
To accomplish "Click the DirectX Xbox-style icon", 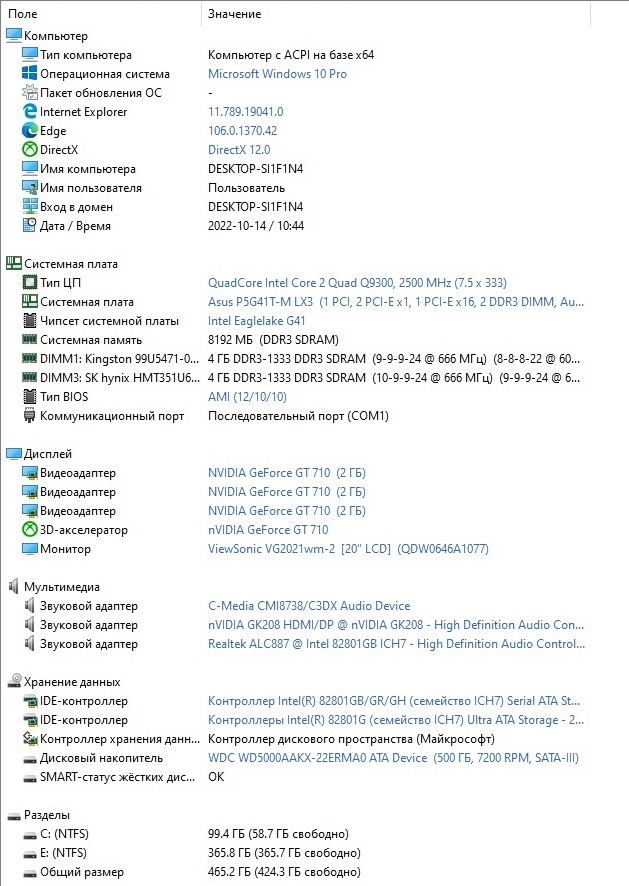I will point(30,150).
